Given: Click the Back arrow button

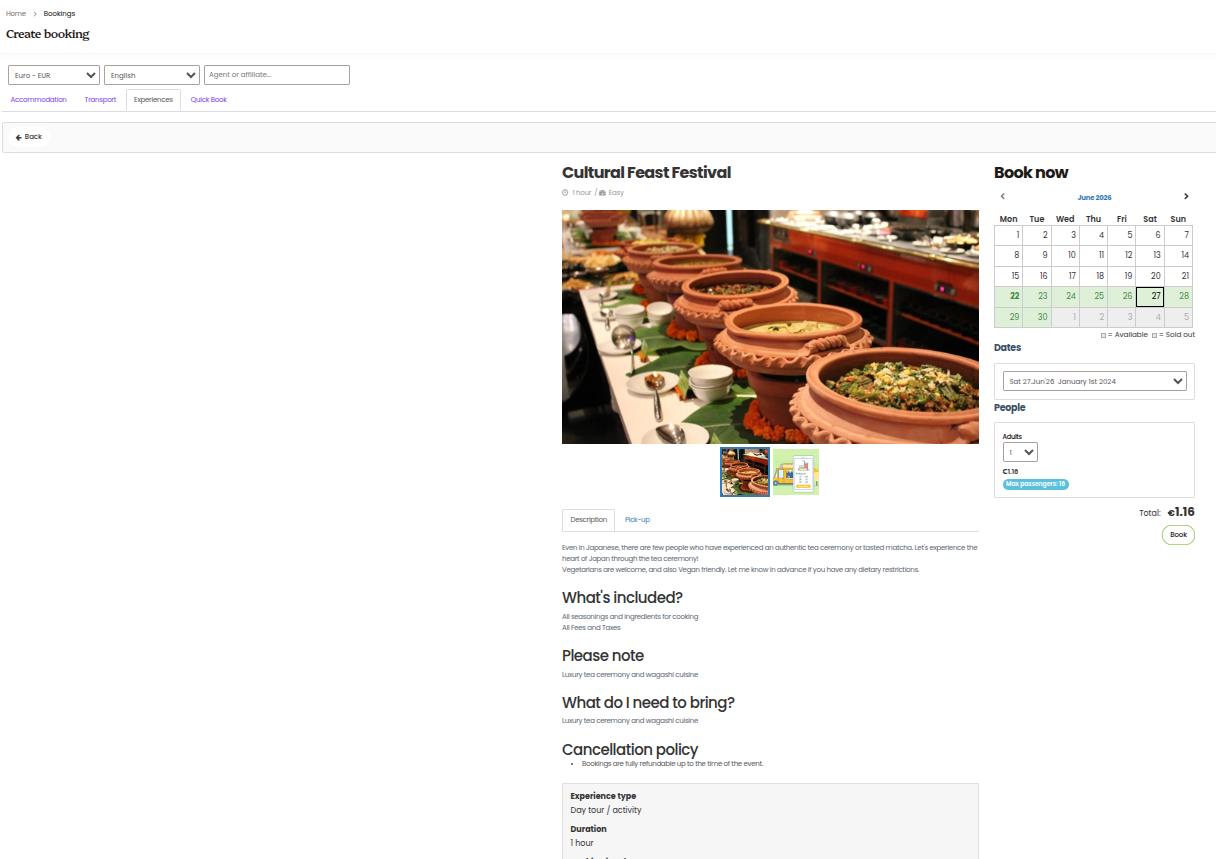Looking at the screenshot, I should (x=29, y=137).
